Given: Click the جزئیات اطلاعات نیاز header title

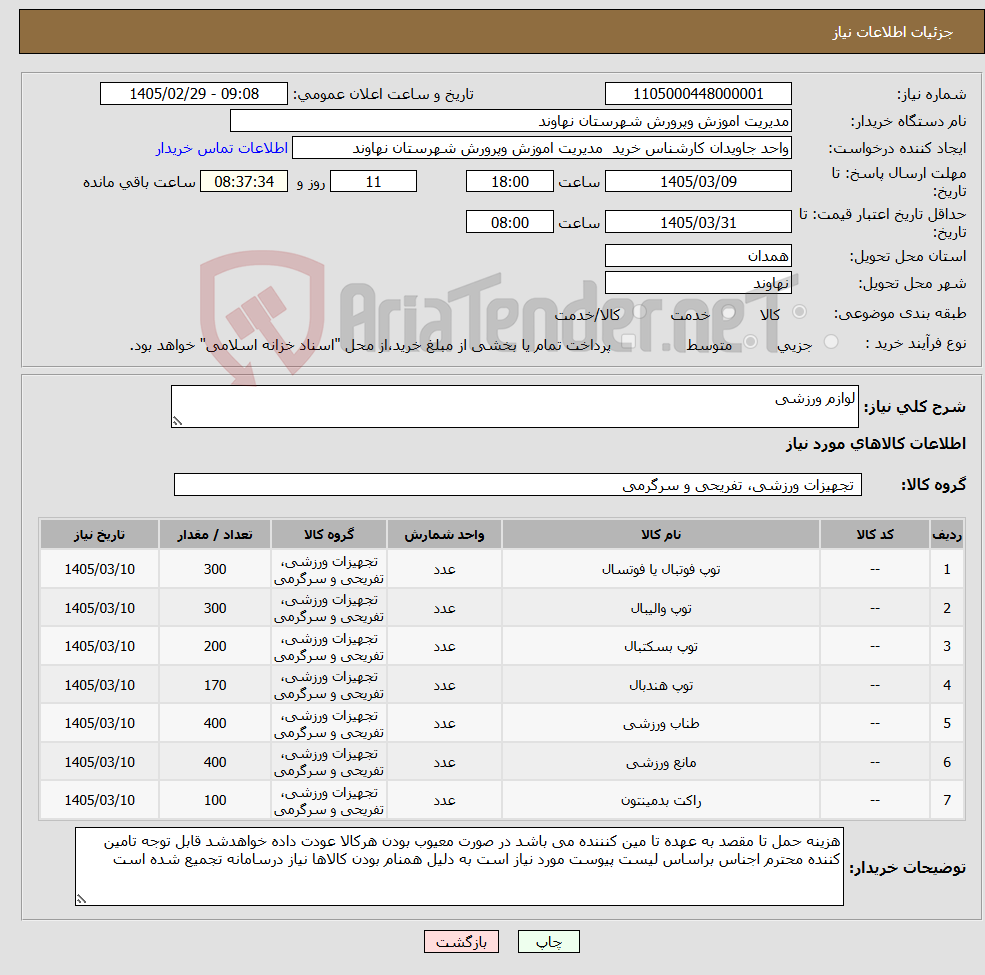Looking at the screenshot, I should point(893,32).
